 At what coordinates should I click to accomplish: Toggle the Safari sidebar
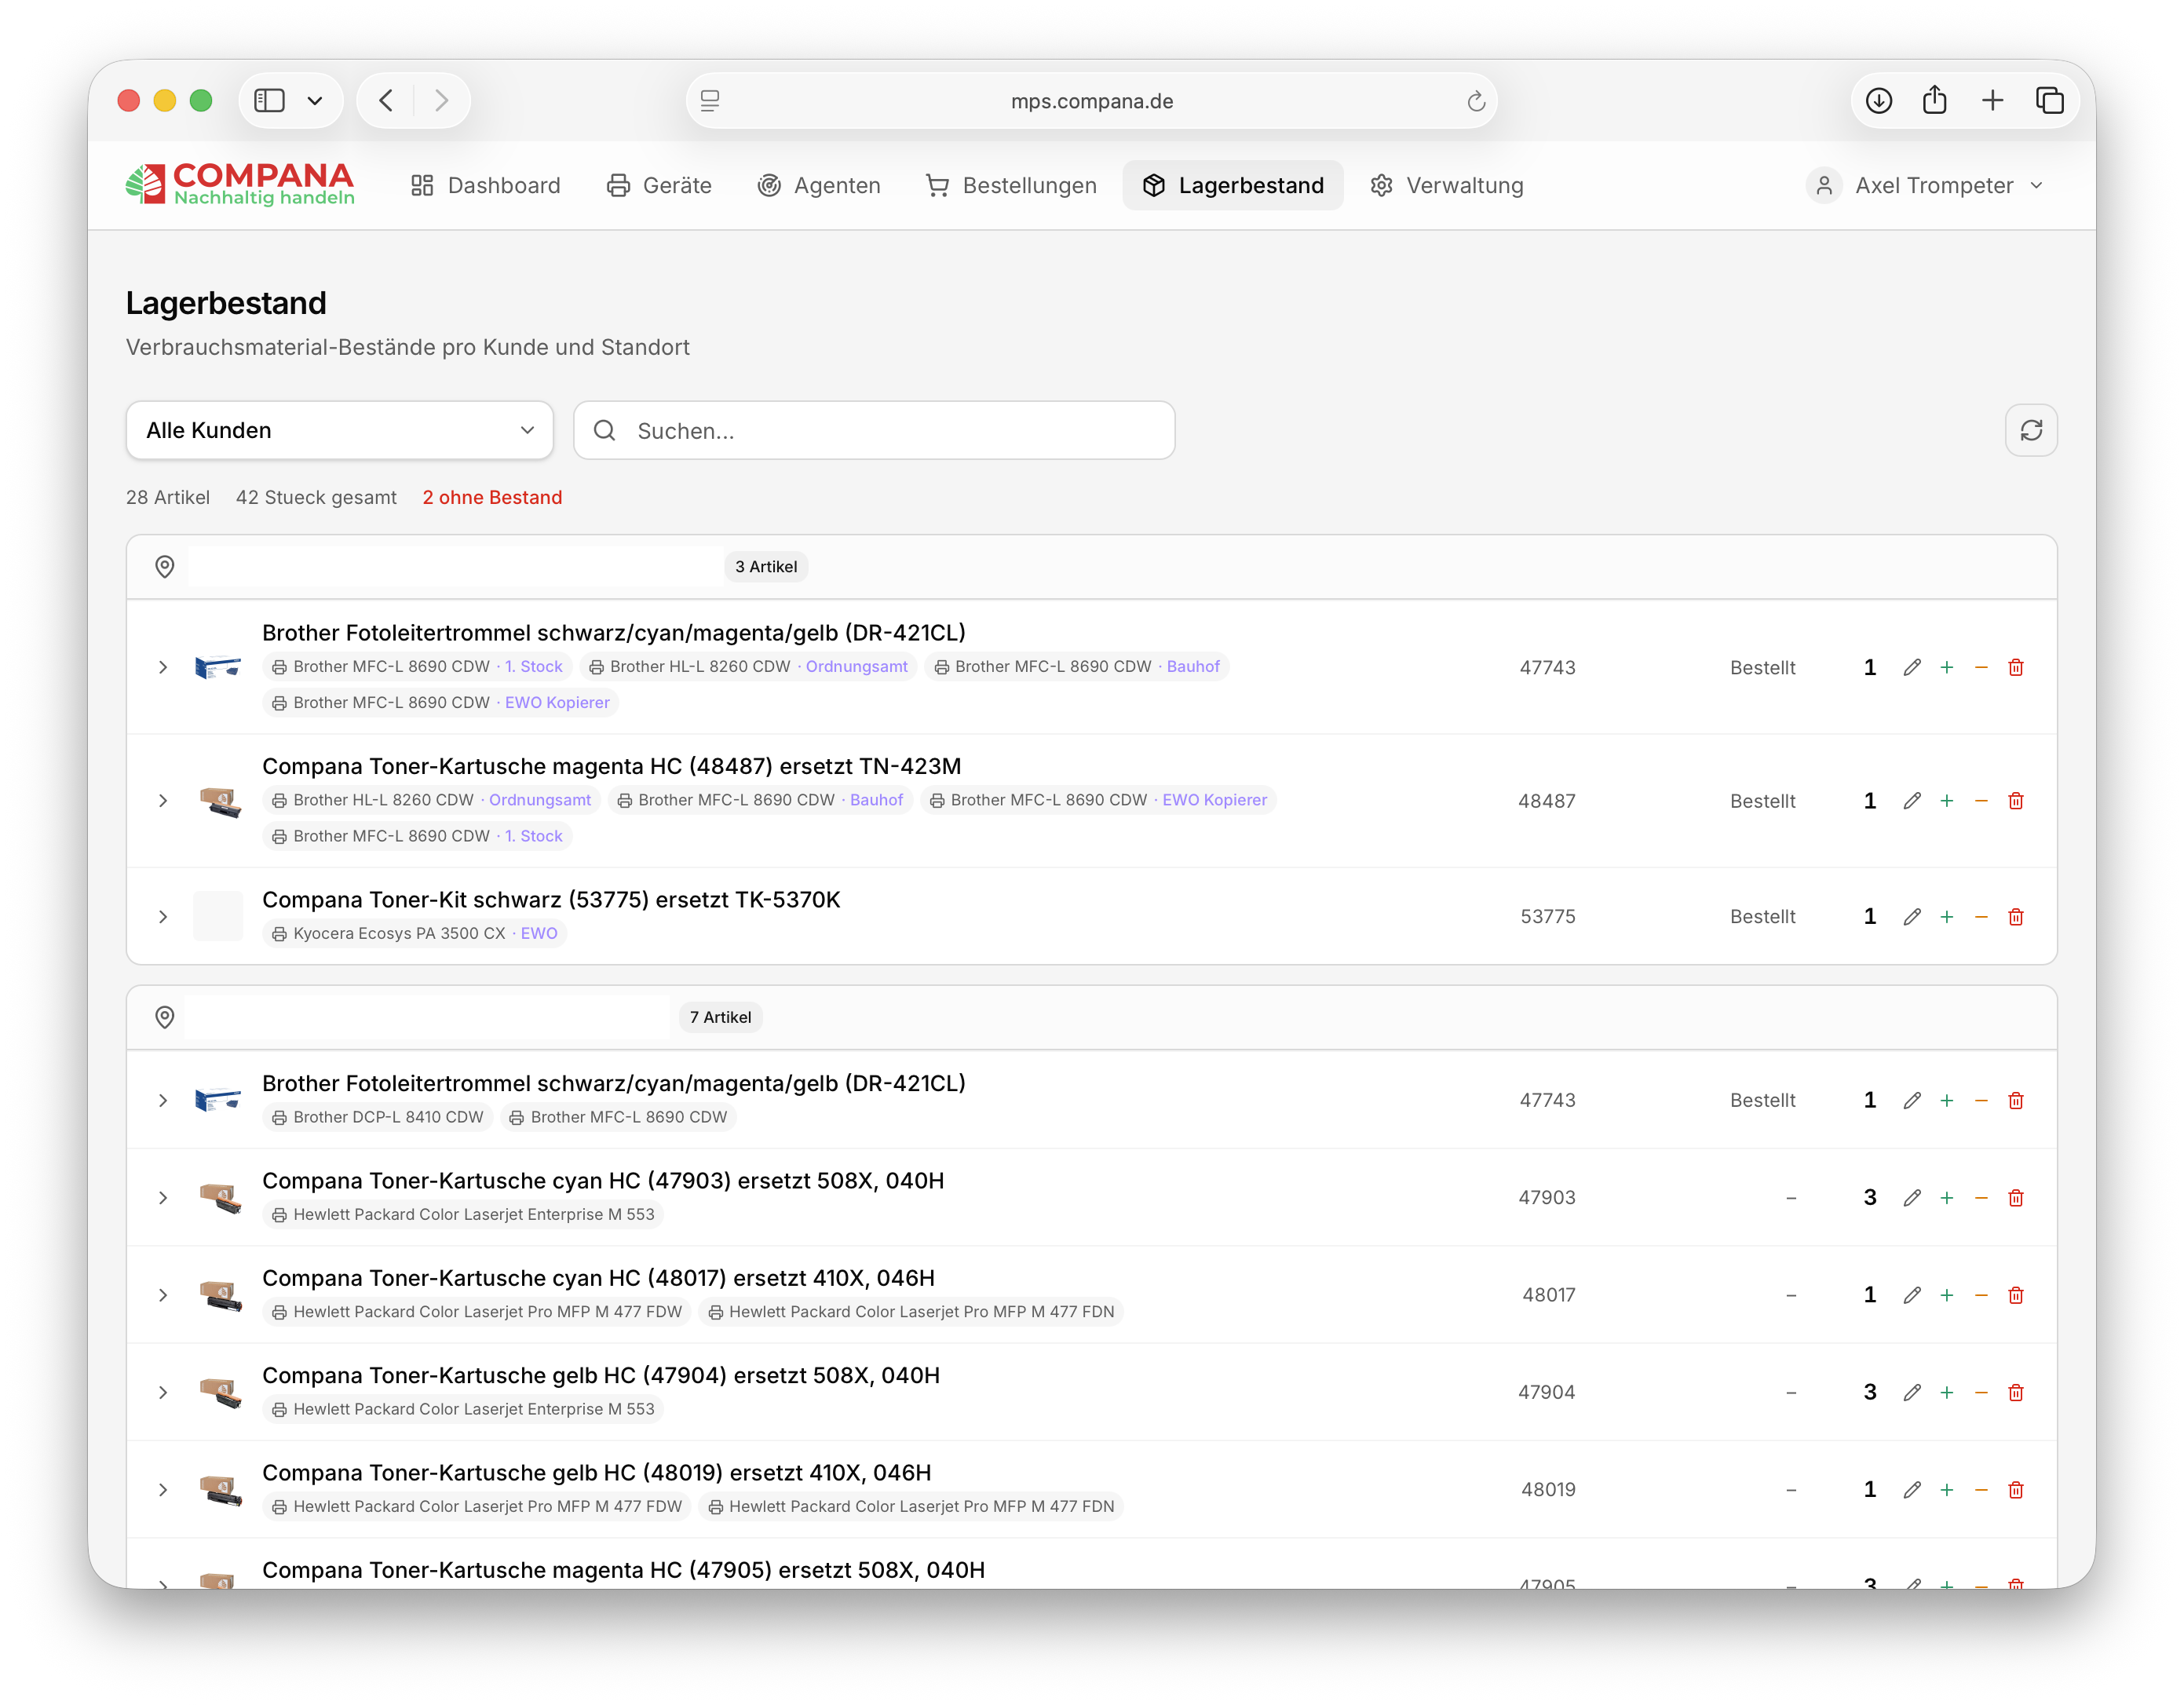pyautogui.click(x=270, y=101)
